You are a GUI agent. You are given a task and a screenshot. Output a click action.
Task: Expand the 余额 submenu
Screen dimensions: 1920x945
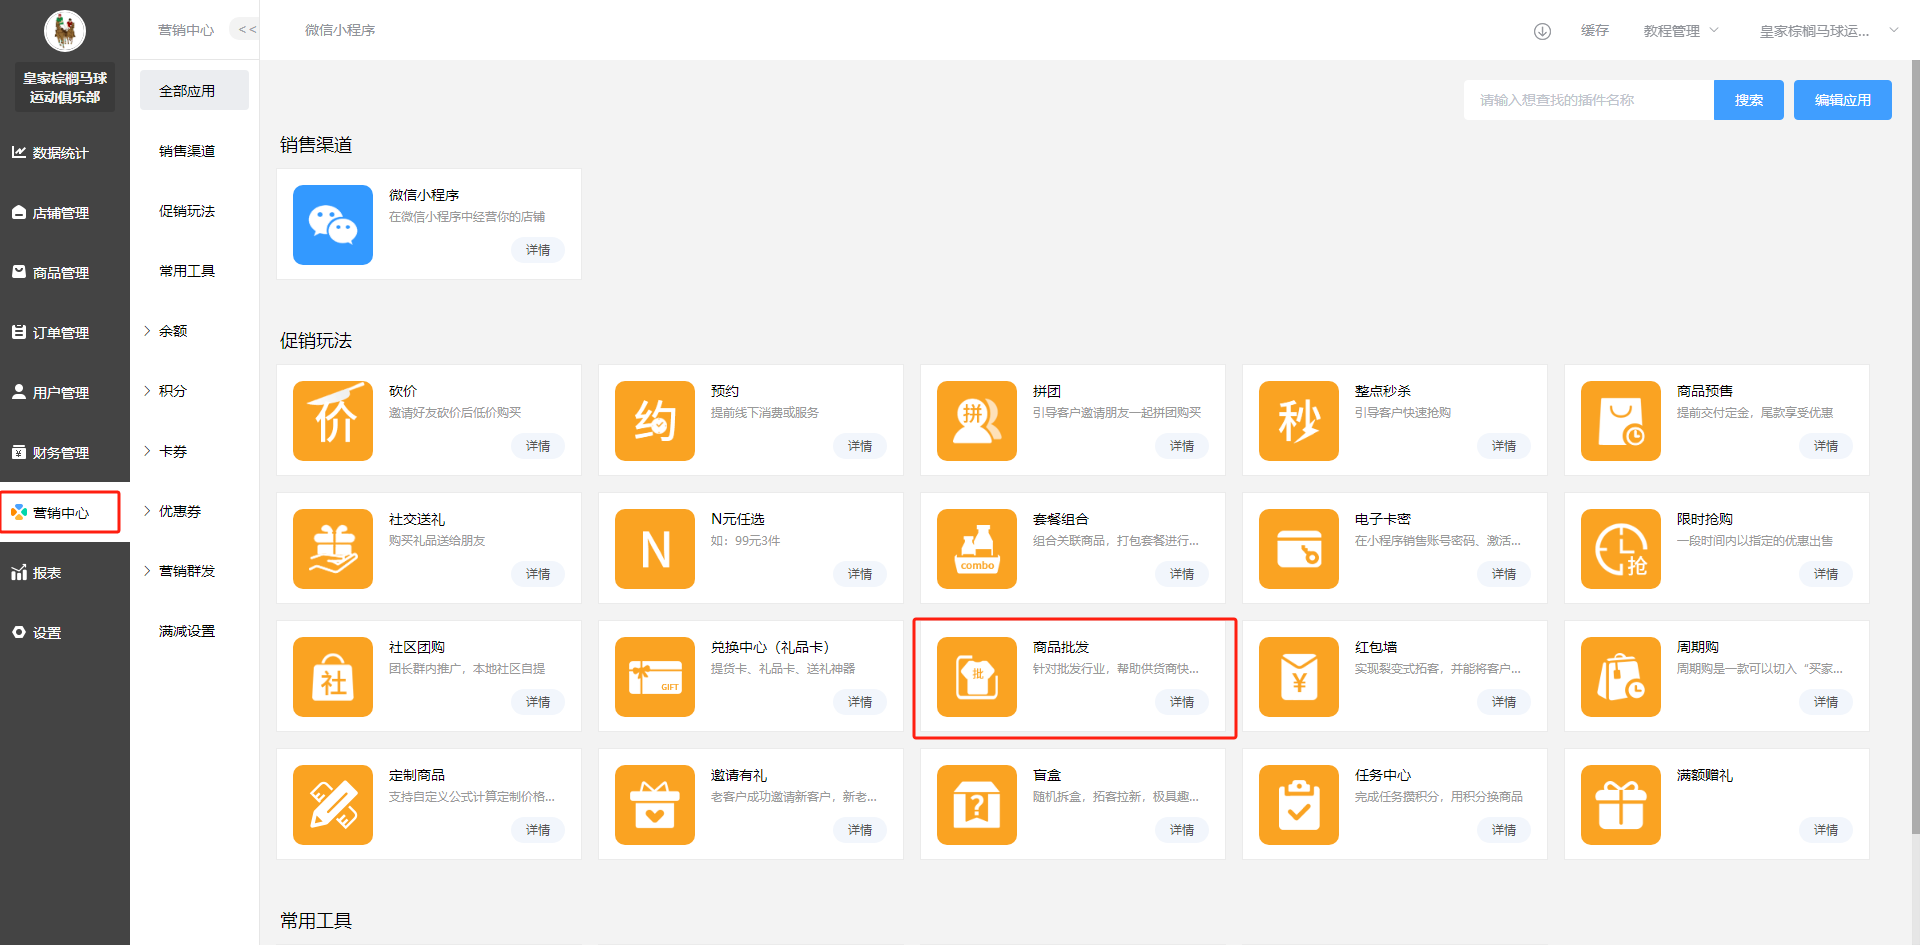click(172, 331)
